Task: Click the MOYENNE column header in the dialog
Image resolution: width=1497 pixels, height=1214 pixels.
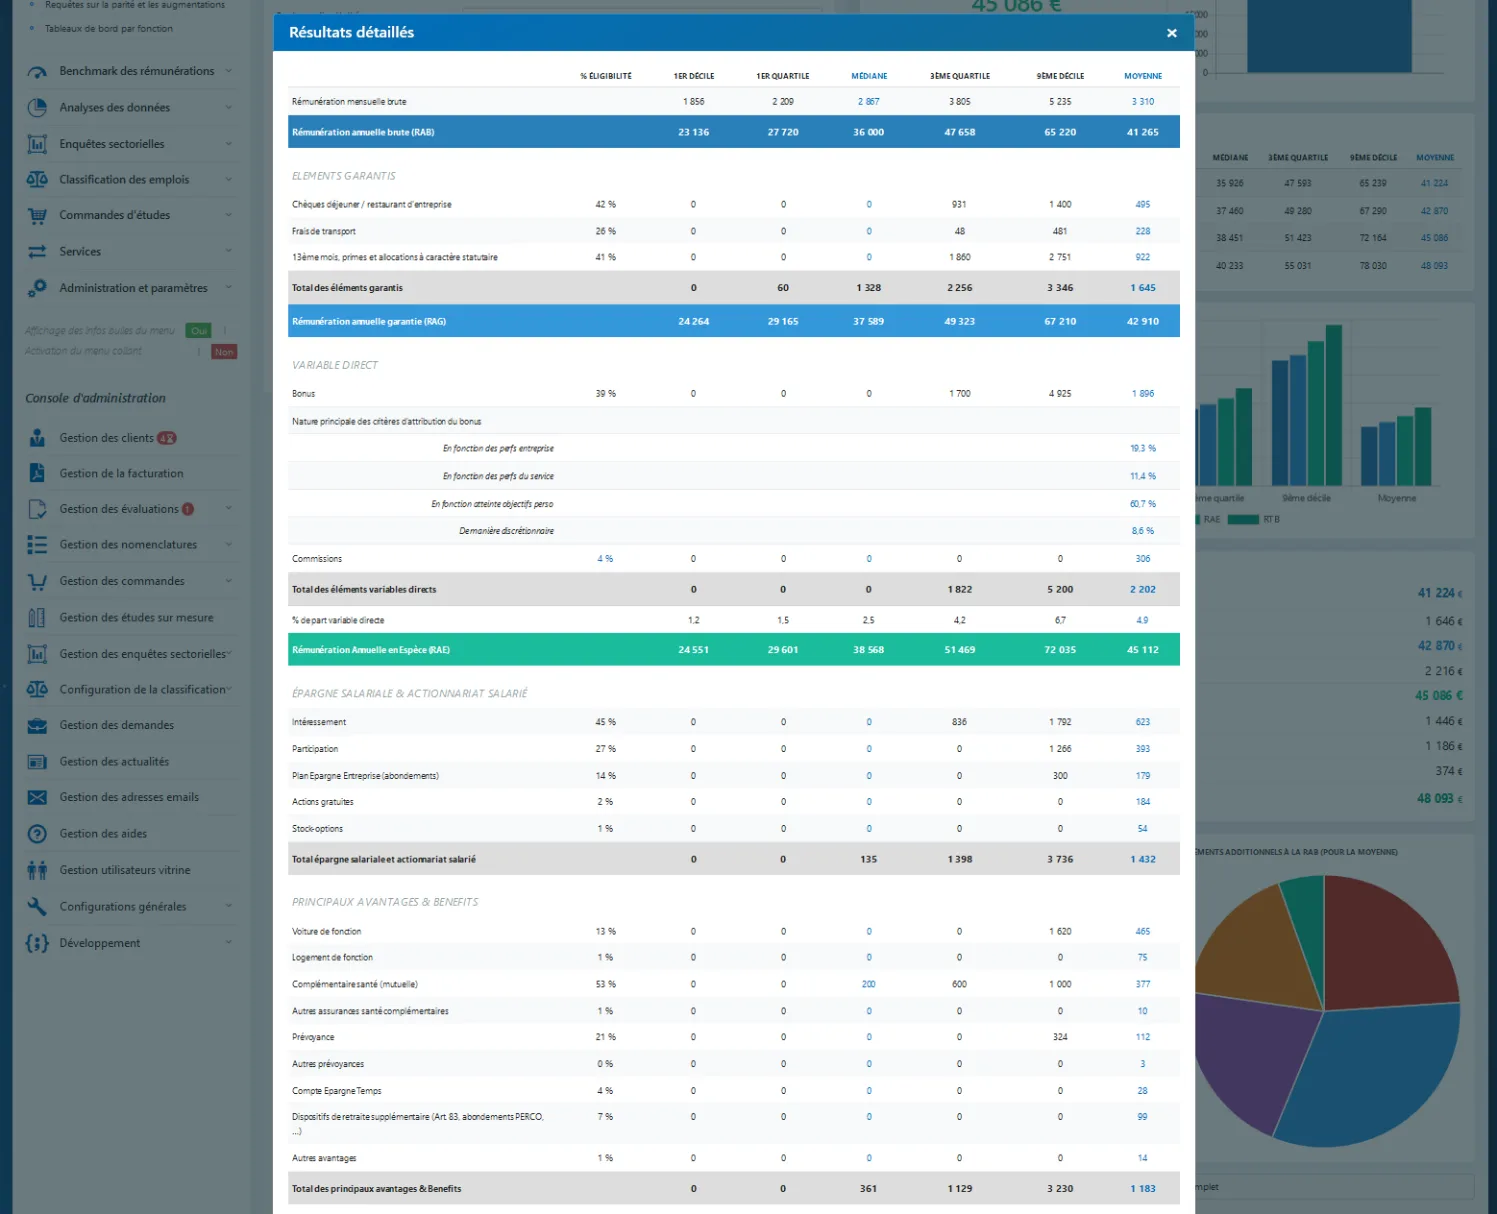Action: [x=1143, y=76]
